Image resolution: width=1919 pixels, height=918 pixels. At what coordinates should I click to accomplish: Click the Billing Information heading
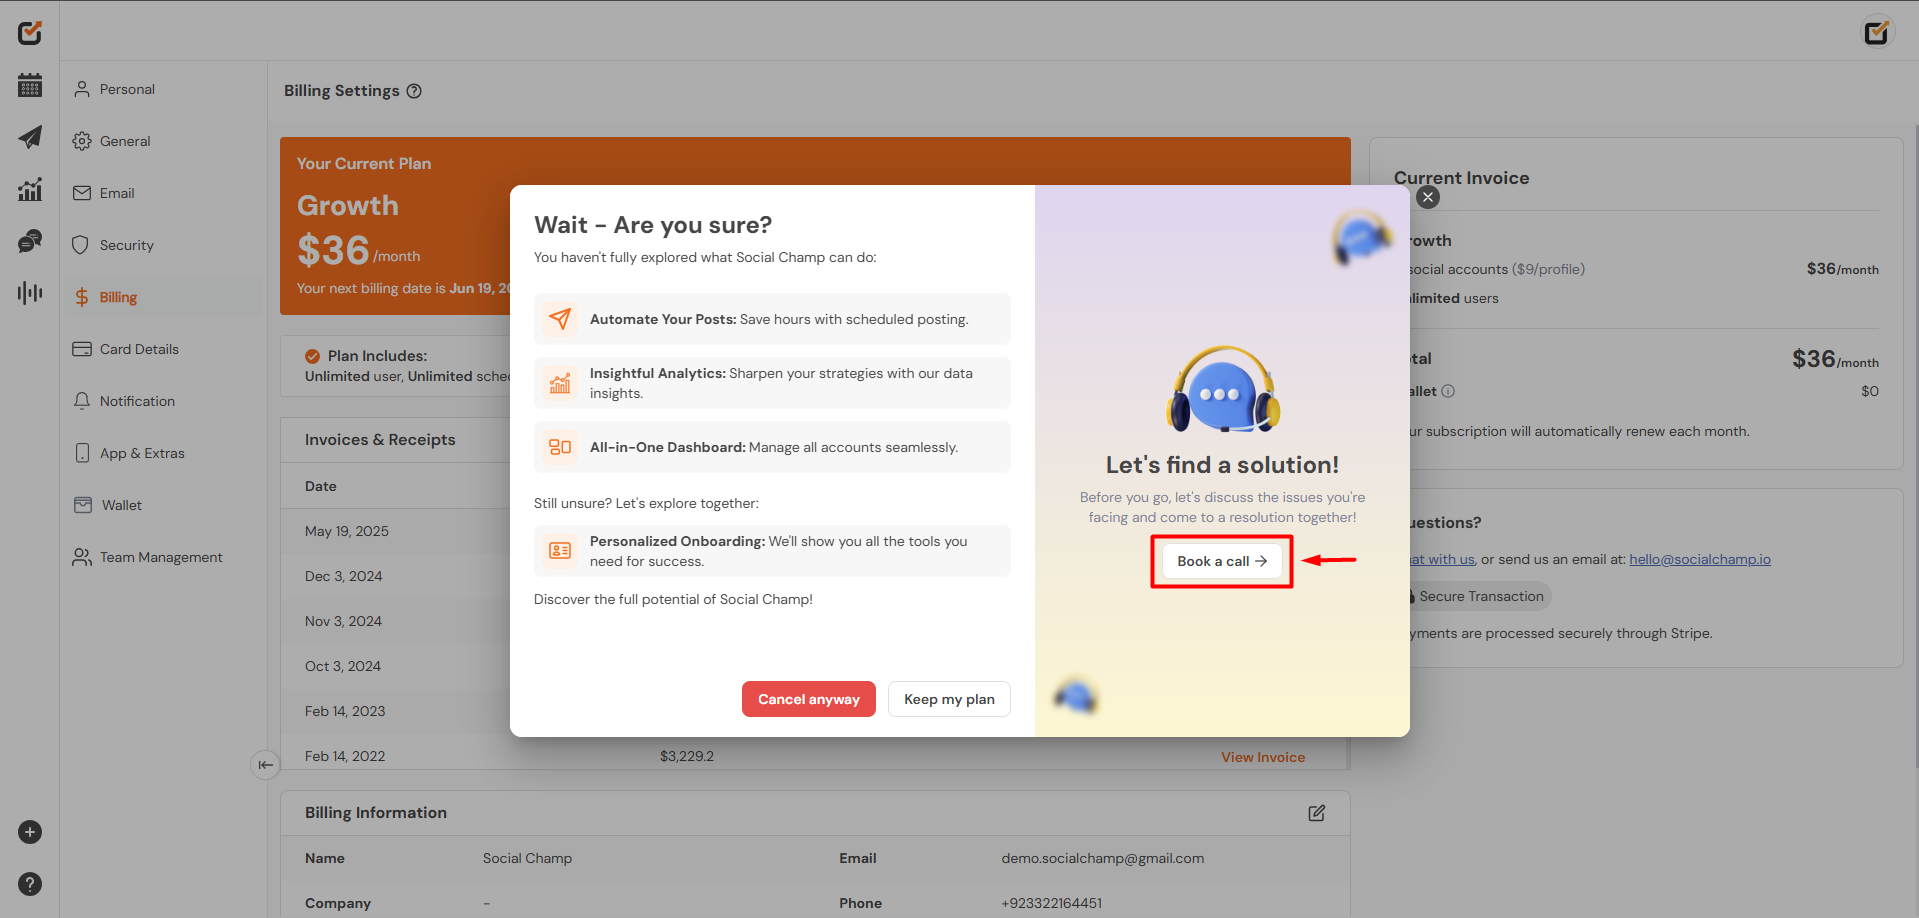pos(376,813)
